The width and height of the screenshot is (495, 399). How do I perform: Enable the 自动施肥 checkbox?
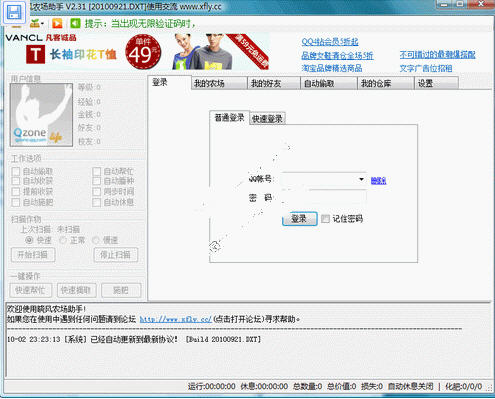point(16,202)
